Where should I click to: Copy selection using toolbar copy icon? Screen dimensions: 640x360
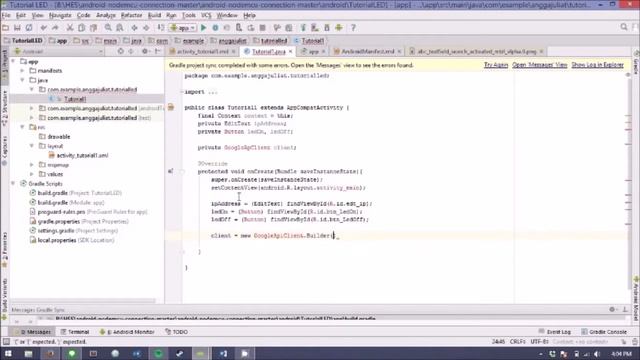coord(82,28)
